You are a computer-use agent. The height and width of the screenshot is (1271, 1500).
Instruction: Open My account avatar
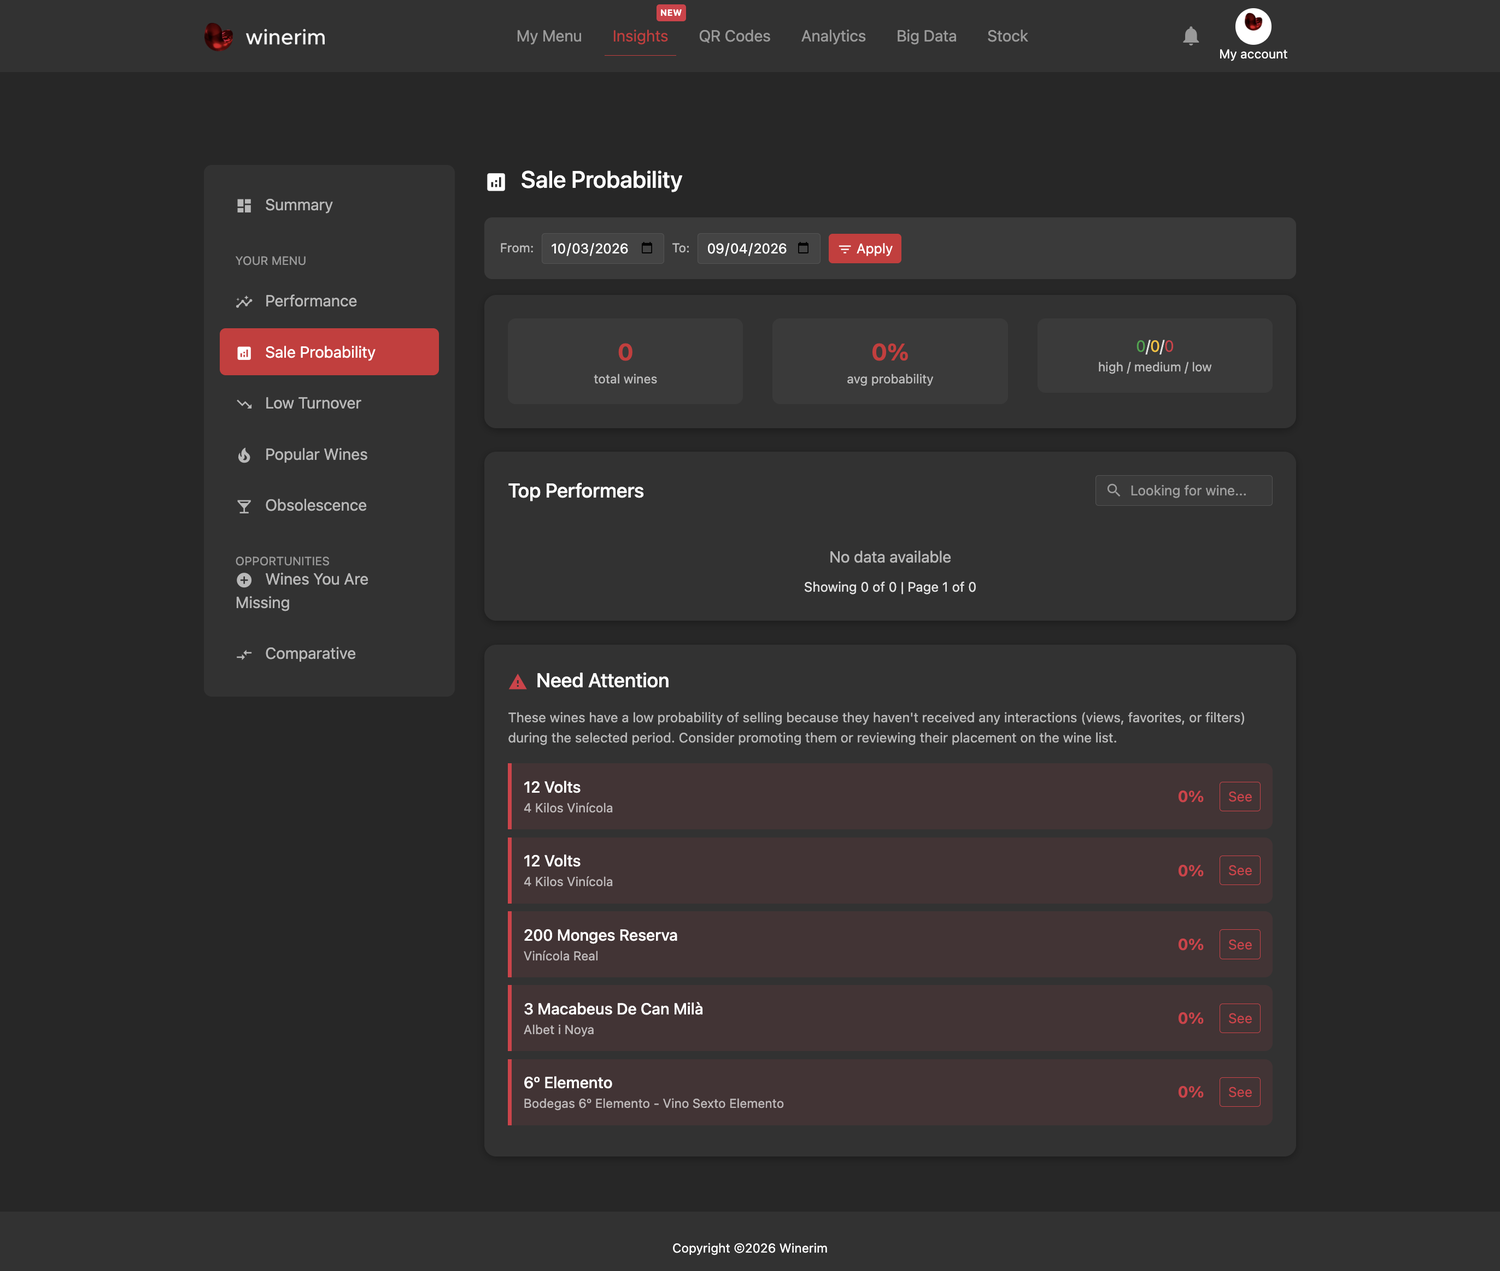point(1253,26)
